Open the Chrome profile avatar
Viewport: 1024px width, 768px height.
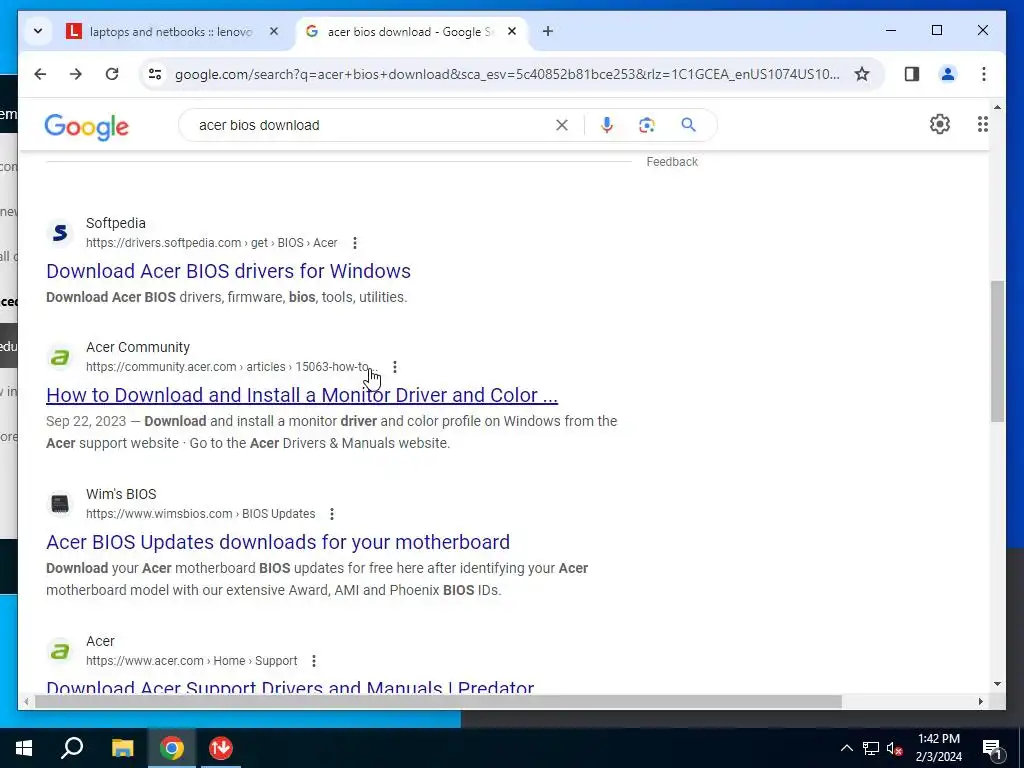click(x=948, y=74)
